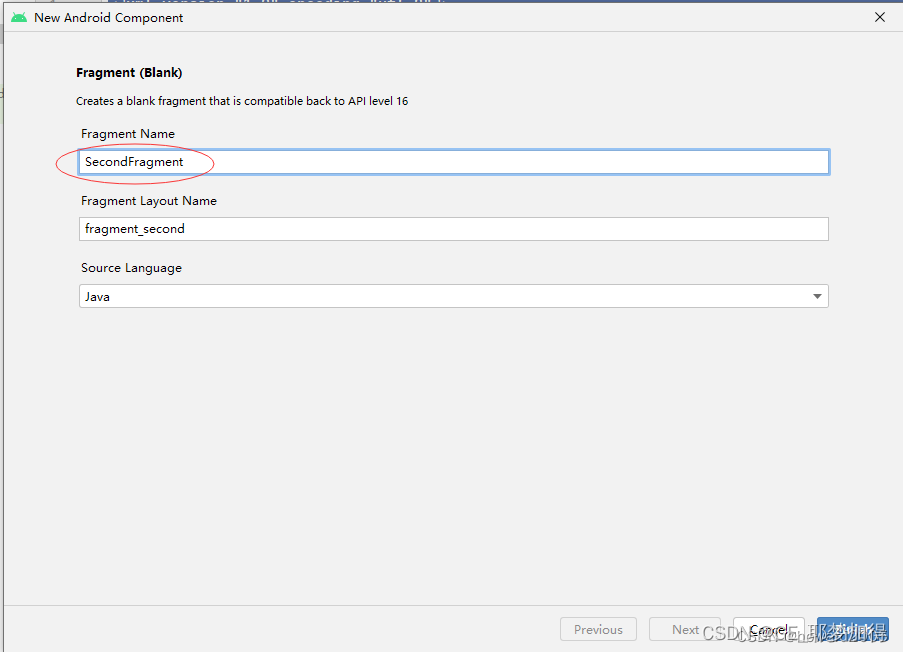903x652 pixels.
Task: Click the "Fragment Name" label
Action: (128, 134)
